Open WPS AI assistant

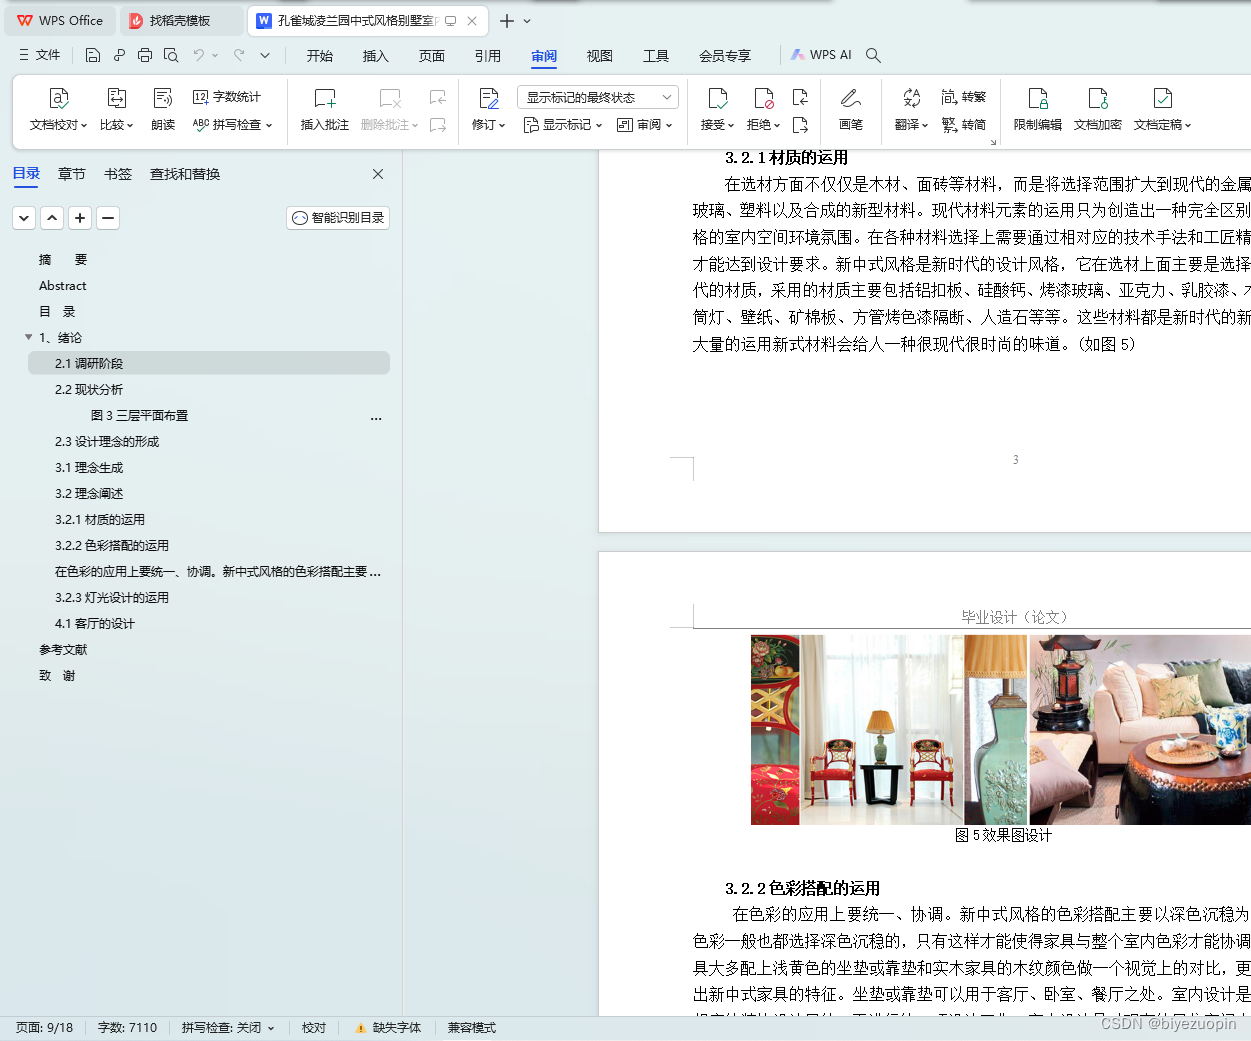[821, 55]
